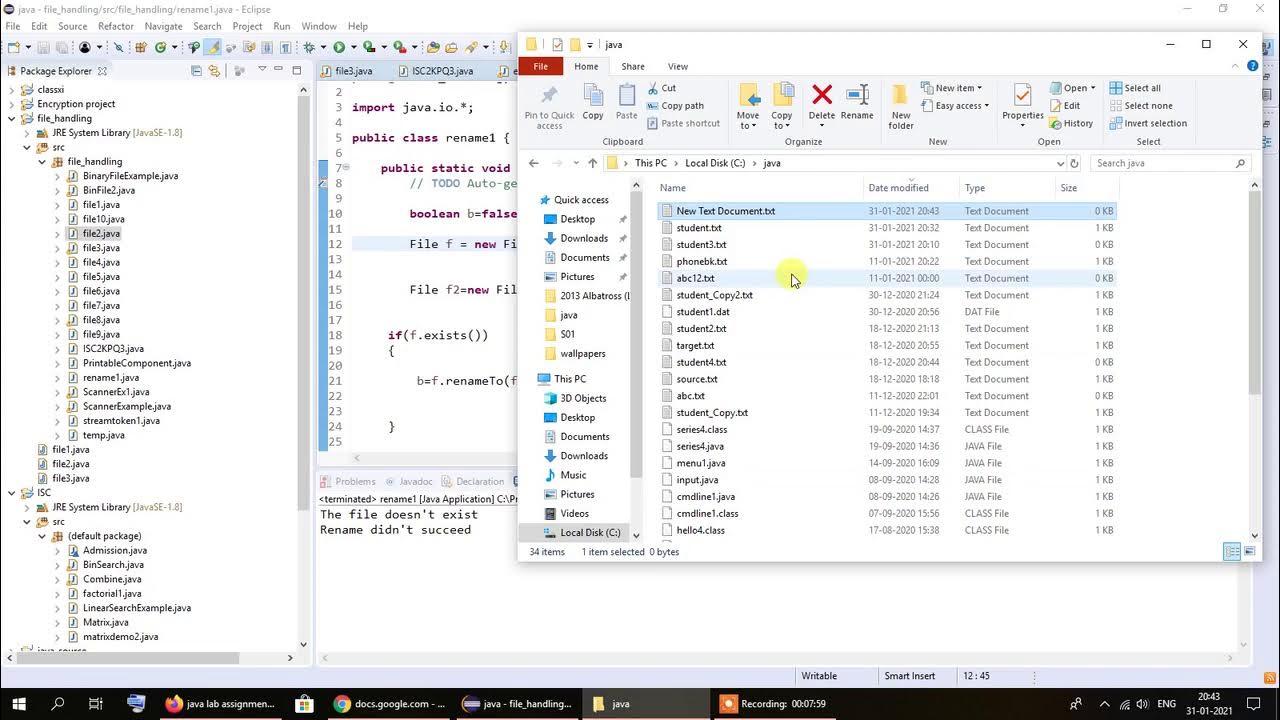Click the Save icon in Eclipse toolbar
This screenshot has width=1280, height=720.
[43, 47]
